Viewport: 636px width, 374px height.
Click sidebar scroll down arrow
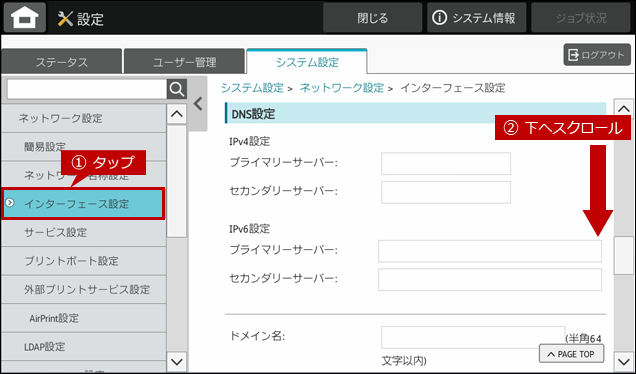(177, 361)
